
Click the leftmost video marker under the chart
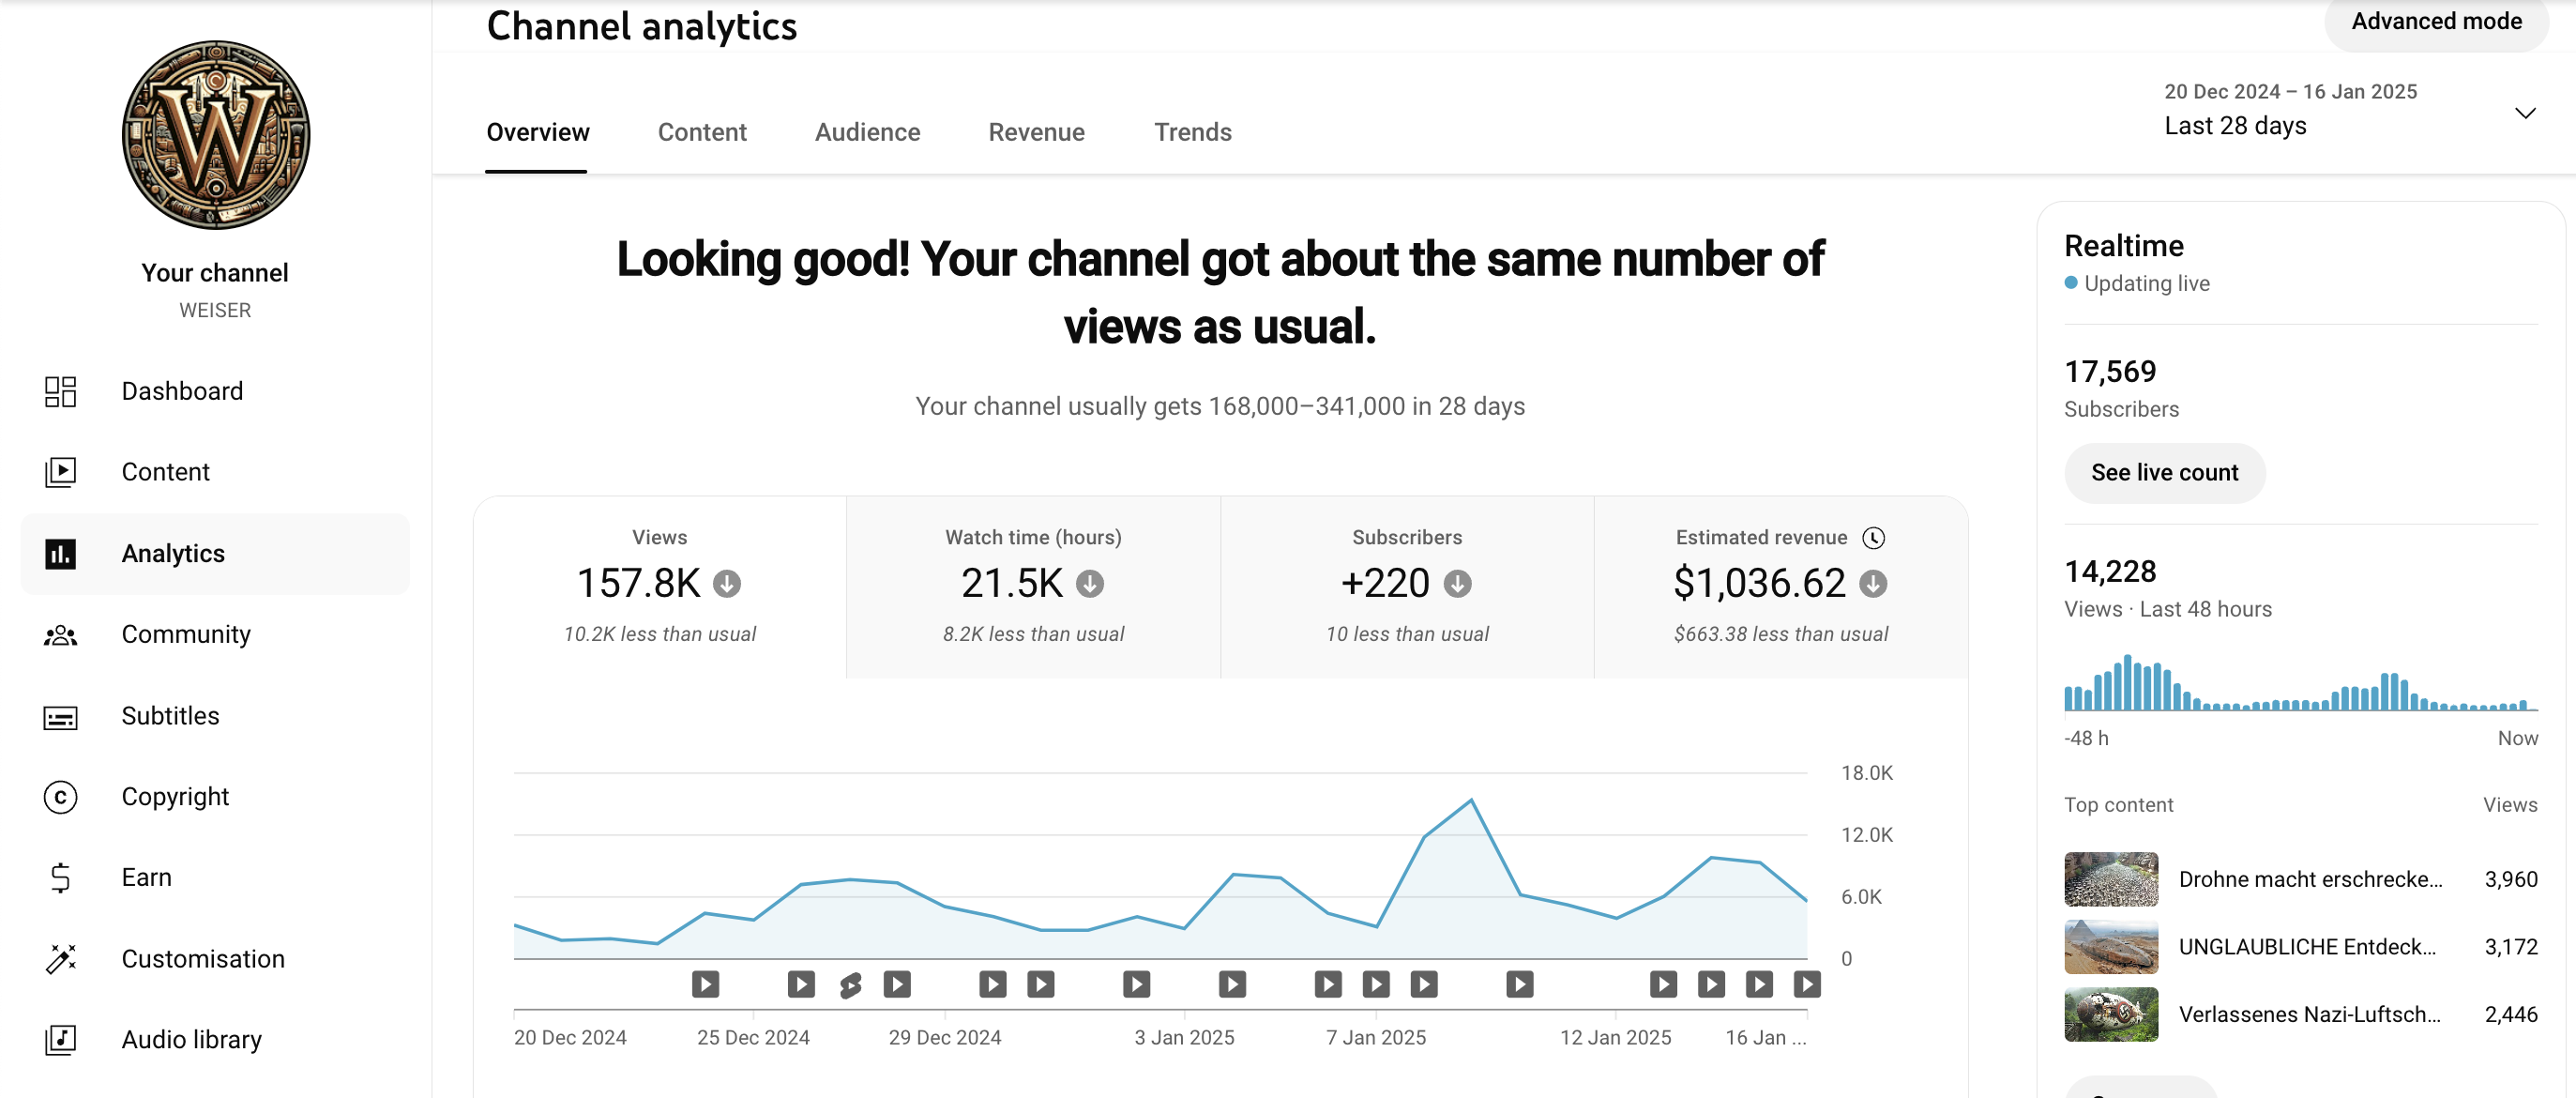(705, 985)
